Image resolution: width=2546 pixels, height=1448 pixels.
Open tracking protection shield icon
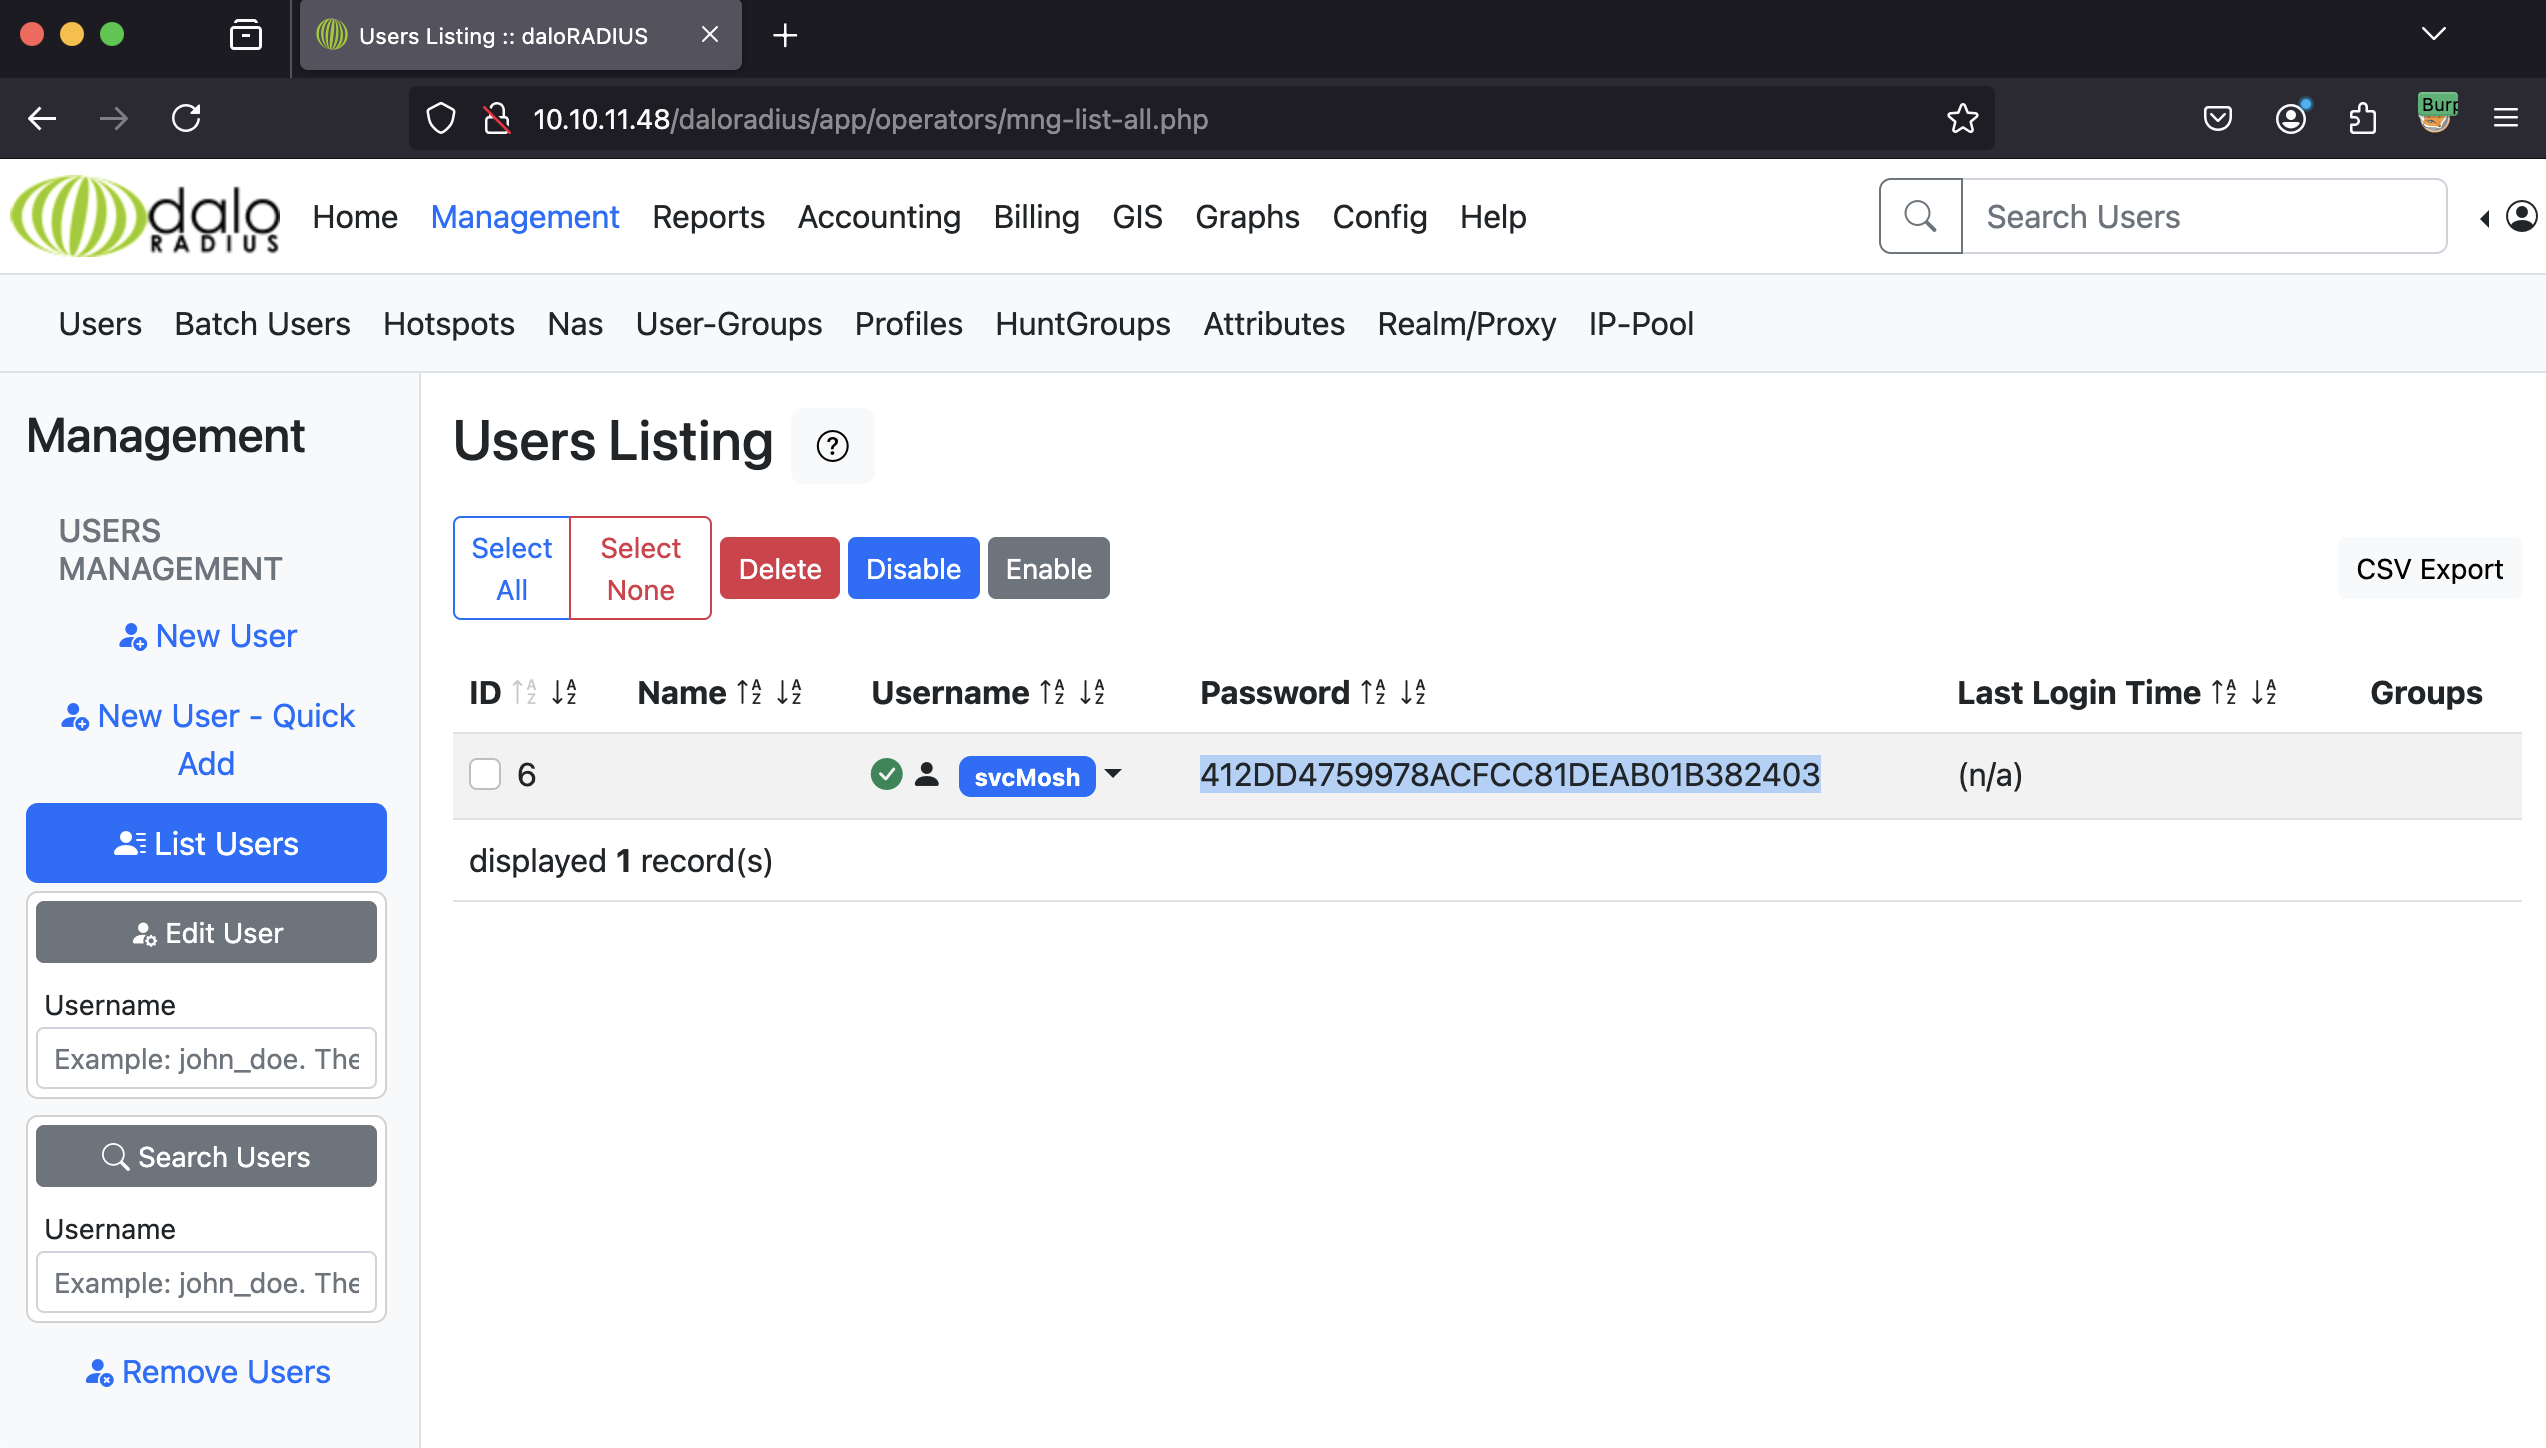(441, 119)
